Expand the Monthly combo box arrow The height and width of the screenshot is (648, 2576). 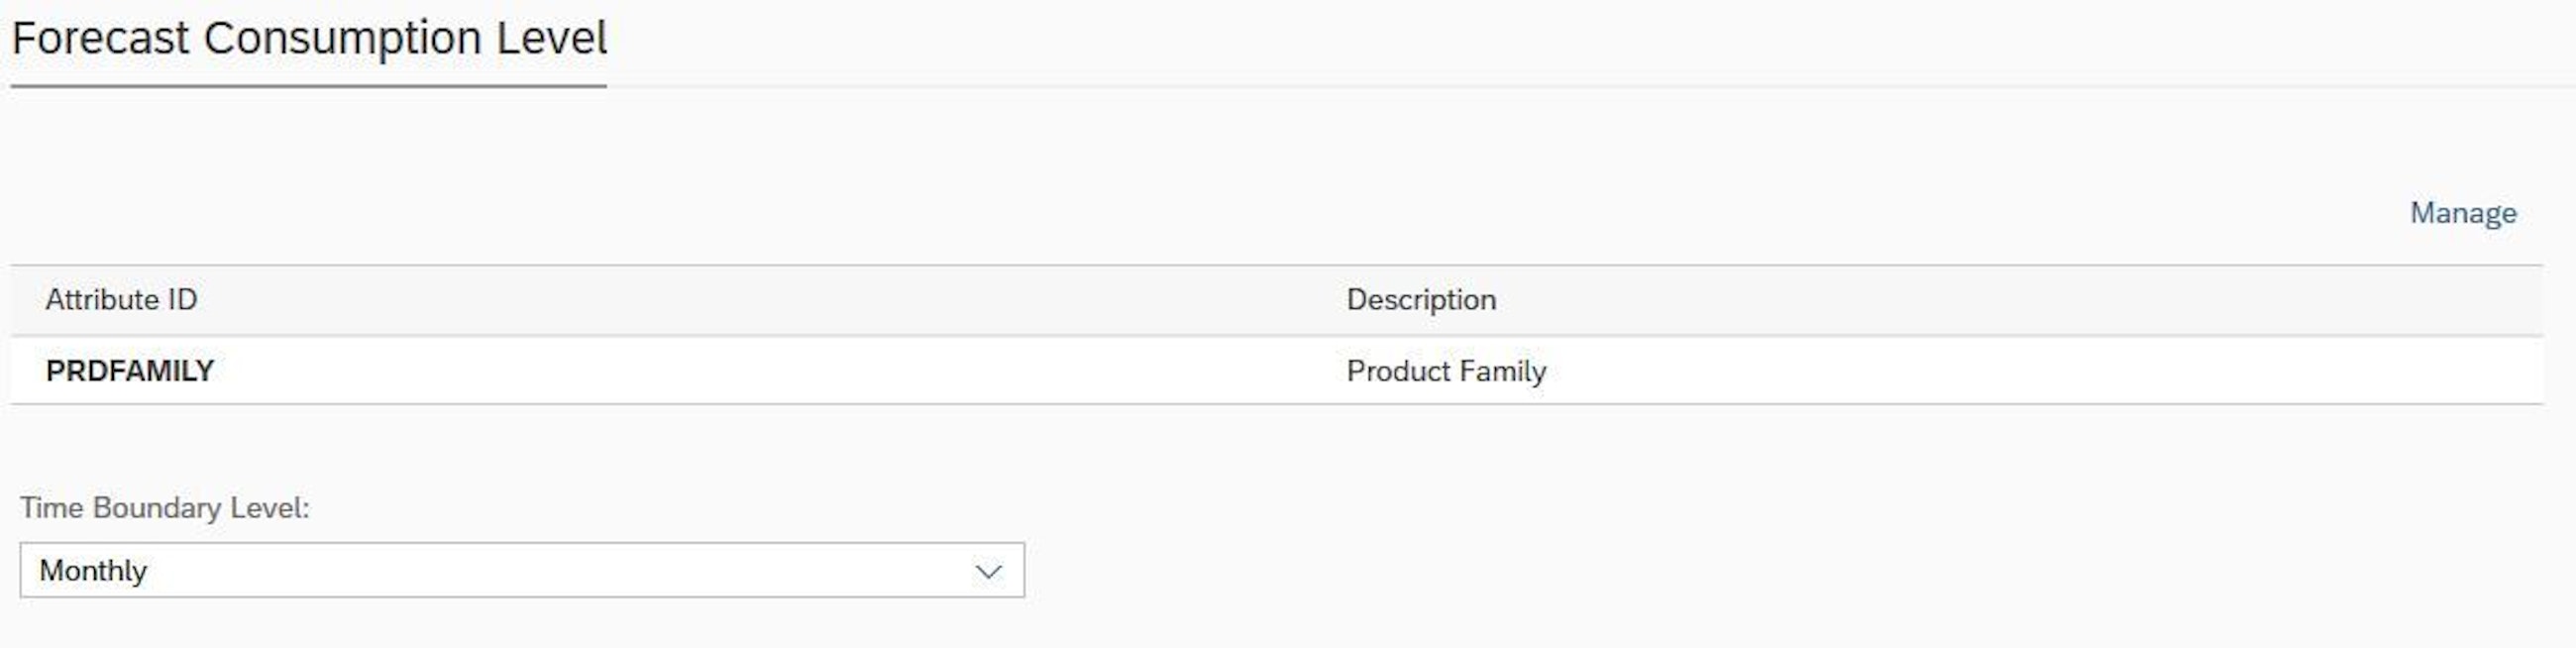tap(988, 571)
